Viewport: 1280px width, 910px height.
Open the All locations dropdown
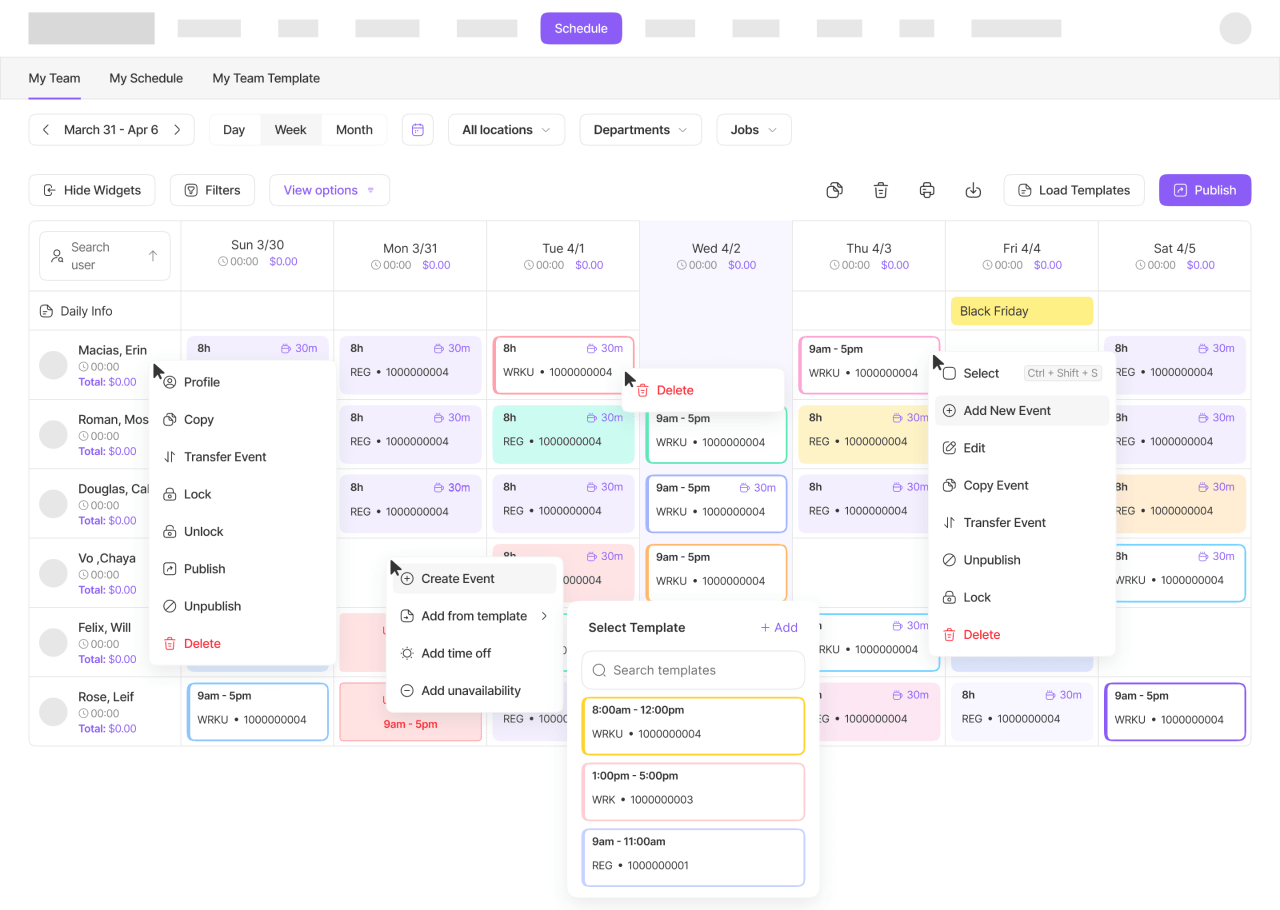pos(506,129)
